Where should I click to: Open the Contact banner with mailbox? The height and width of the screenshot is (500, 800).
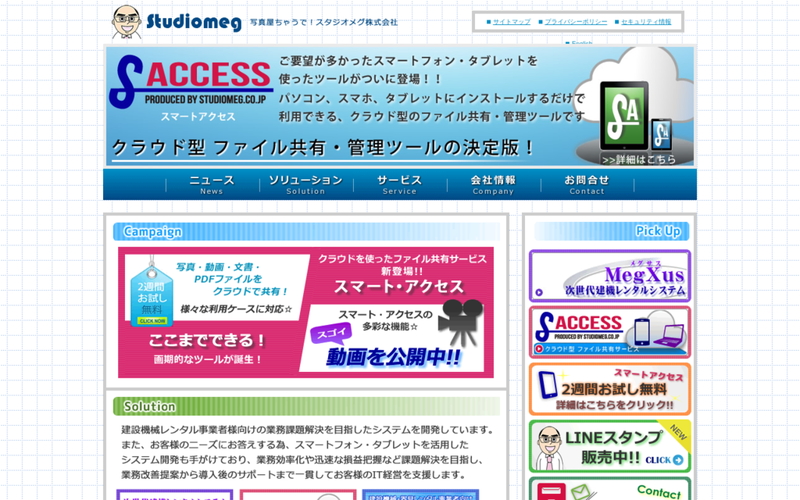(x=610, y=488)
